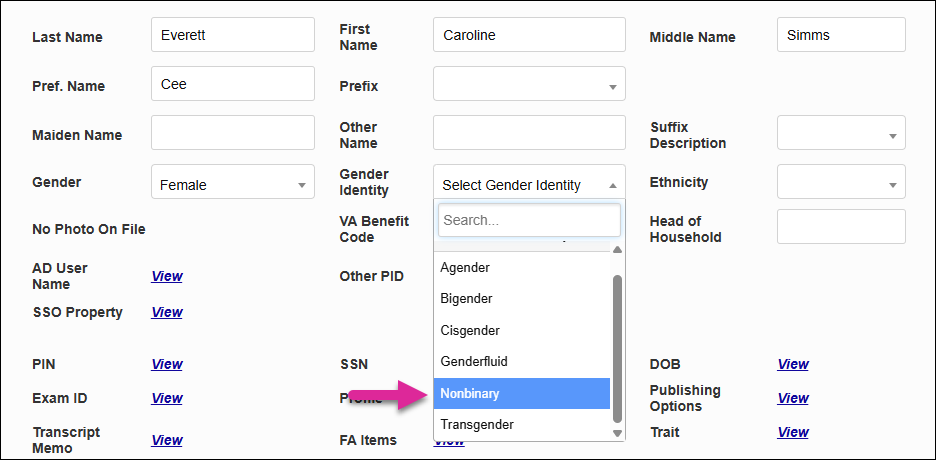The height and width of the screenshot is (460, 936).
Task: Click the Pref. Name field containing Cee
Action: click(x=233, y=84)
